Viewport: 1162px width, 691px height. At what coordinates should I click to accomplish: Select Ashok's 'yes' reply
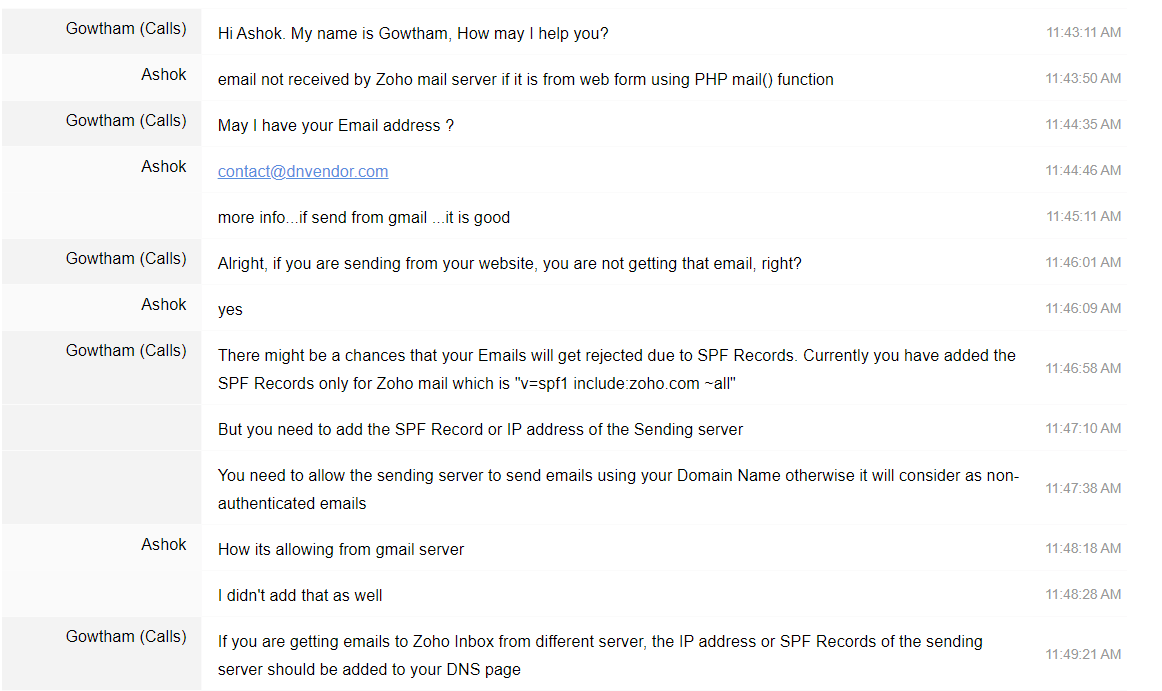pos(230,309)
